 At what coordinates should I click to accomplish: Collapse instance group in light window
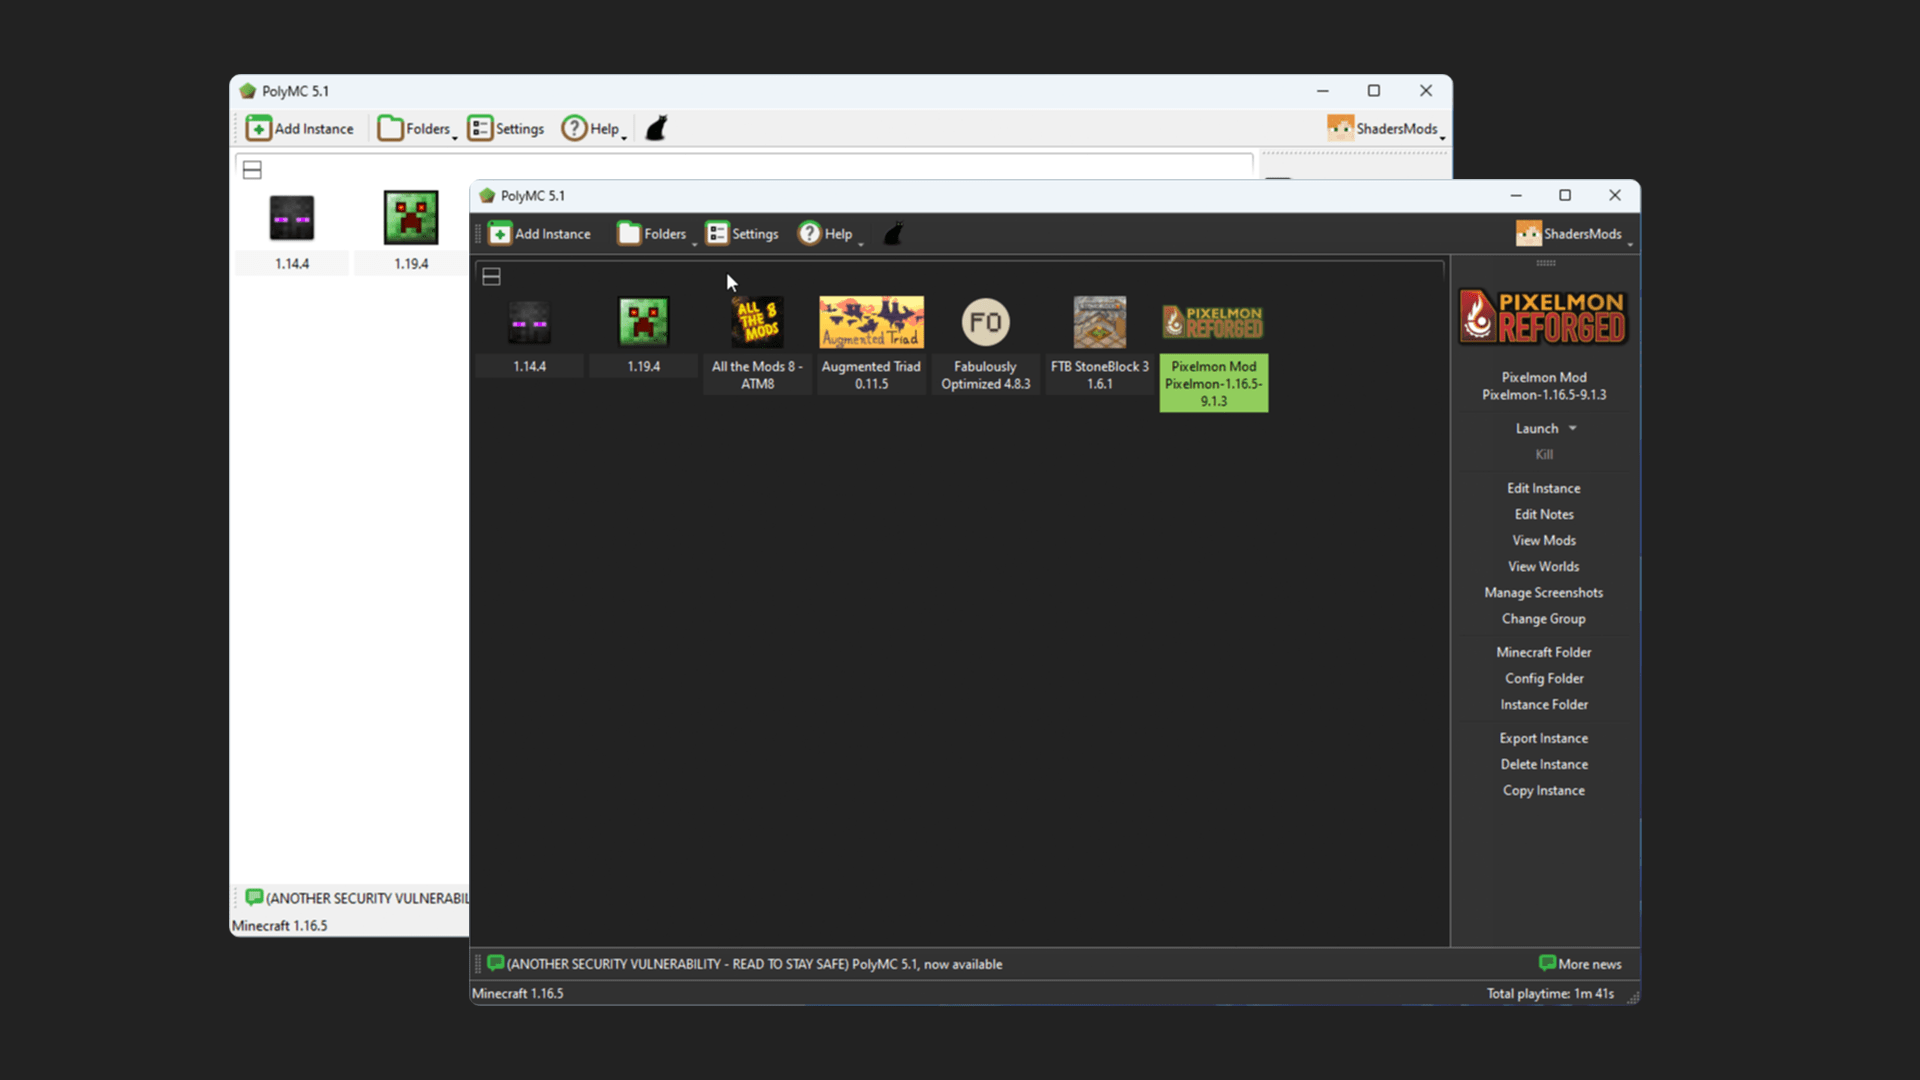(252, 171)
